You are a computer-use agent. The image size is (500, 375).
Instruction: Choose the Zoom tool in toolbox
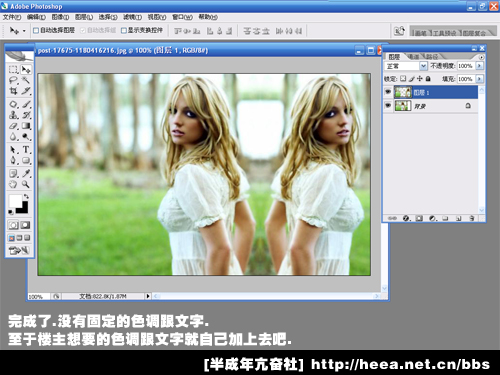pos(26,184)
